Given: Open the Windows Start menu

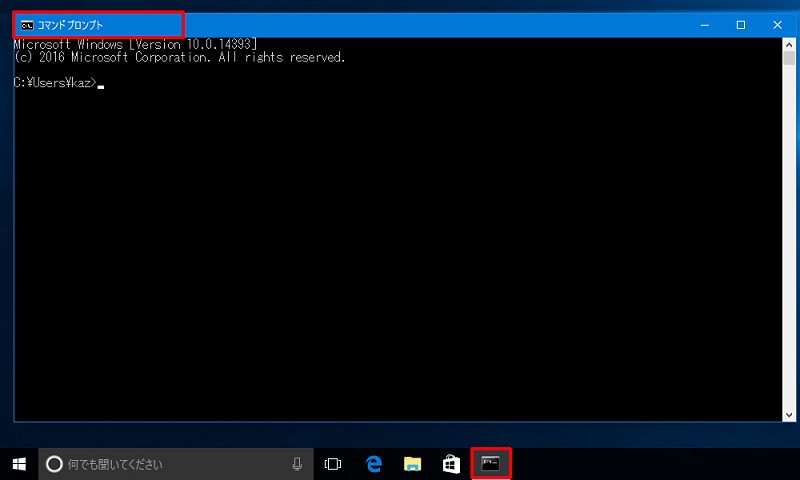Looking at the screenshot, I should click(19, 464).
